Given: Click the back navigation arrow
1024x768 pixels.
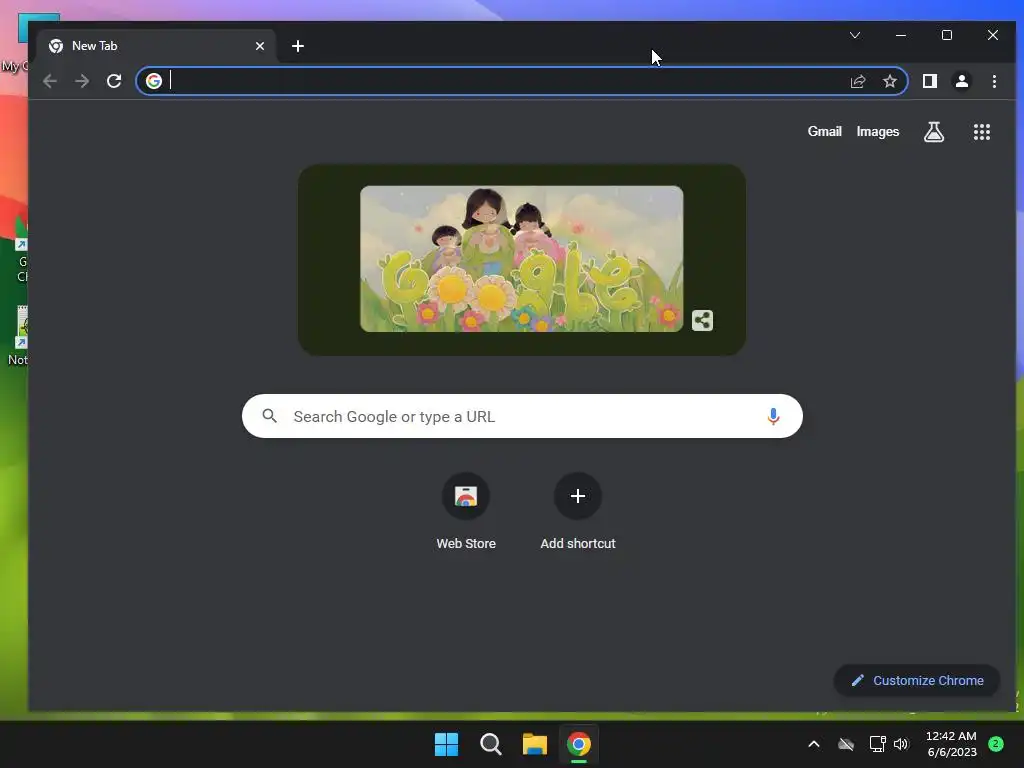Looking at the screenshot, I should coord(50,81).
